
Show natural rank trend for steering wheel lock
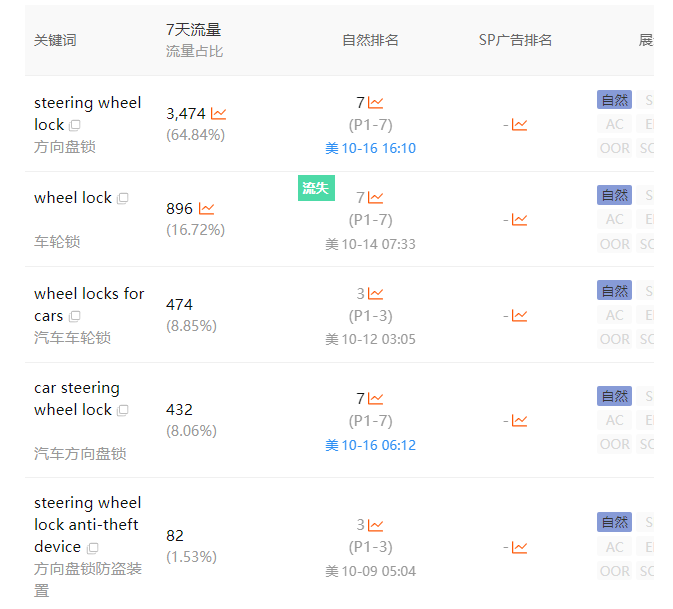[376, 102]
